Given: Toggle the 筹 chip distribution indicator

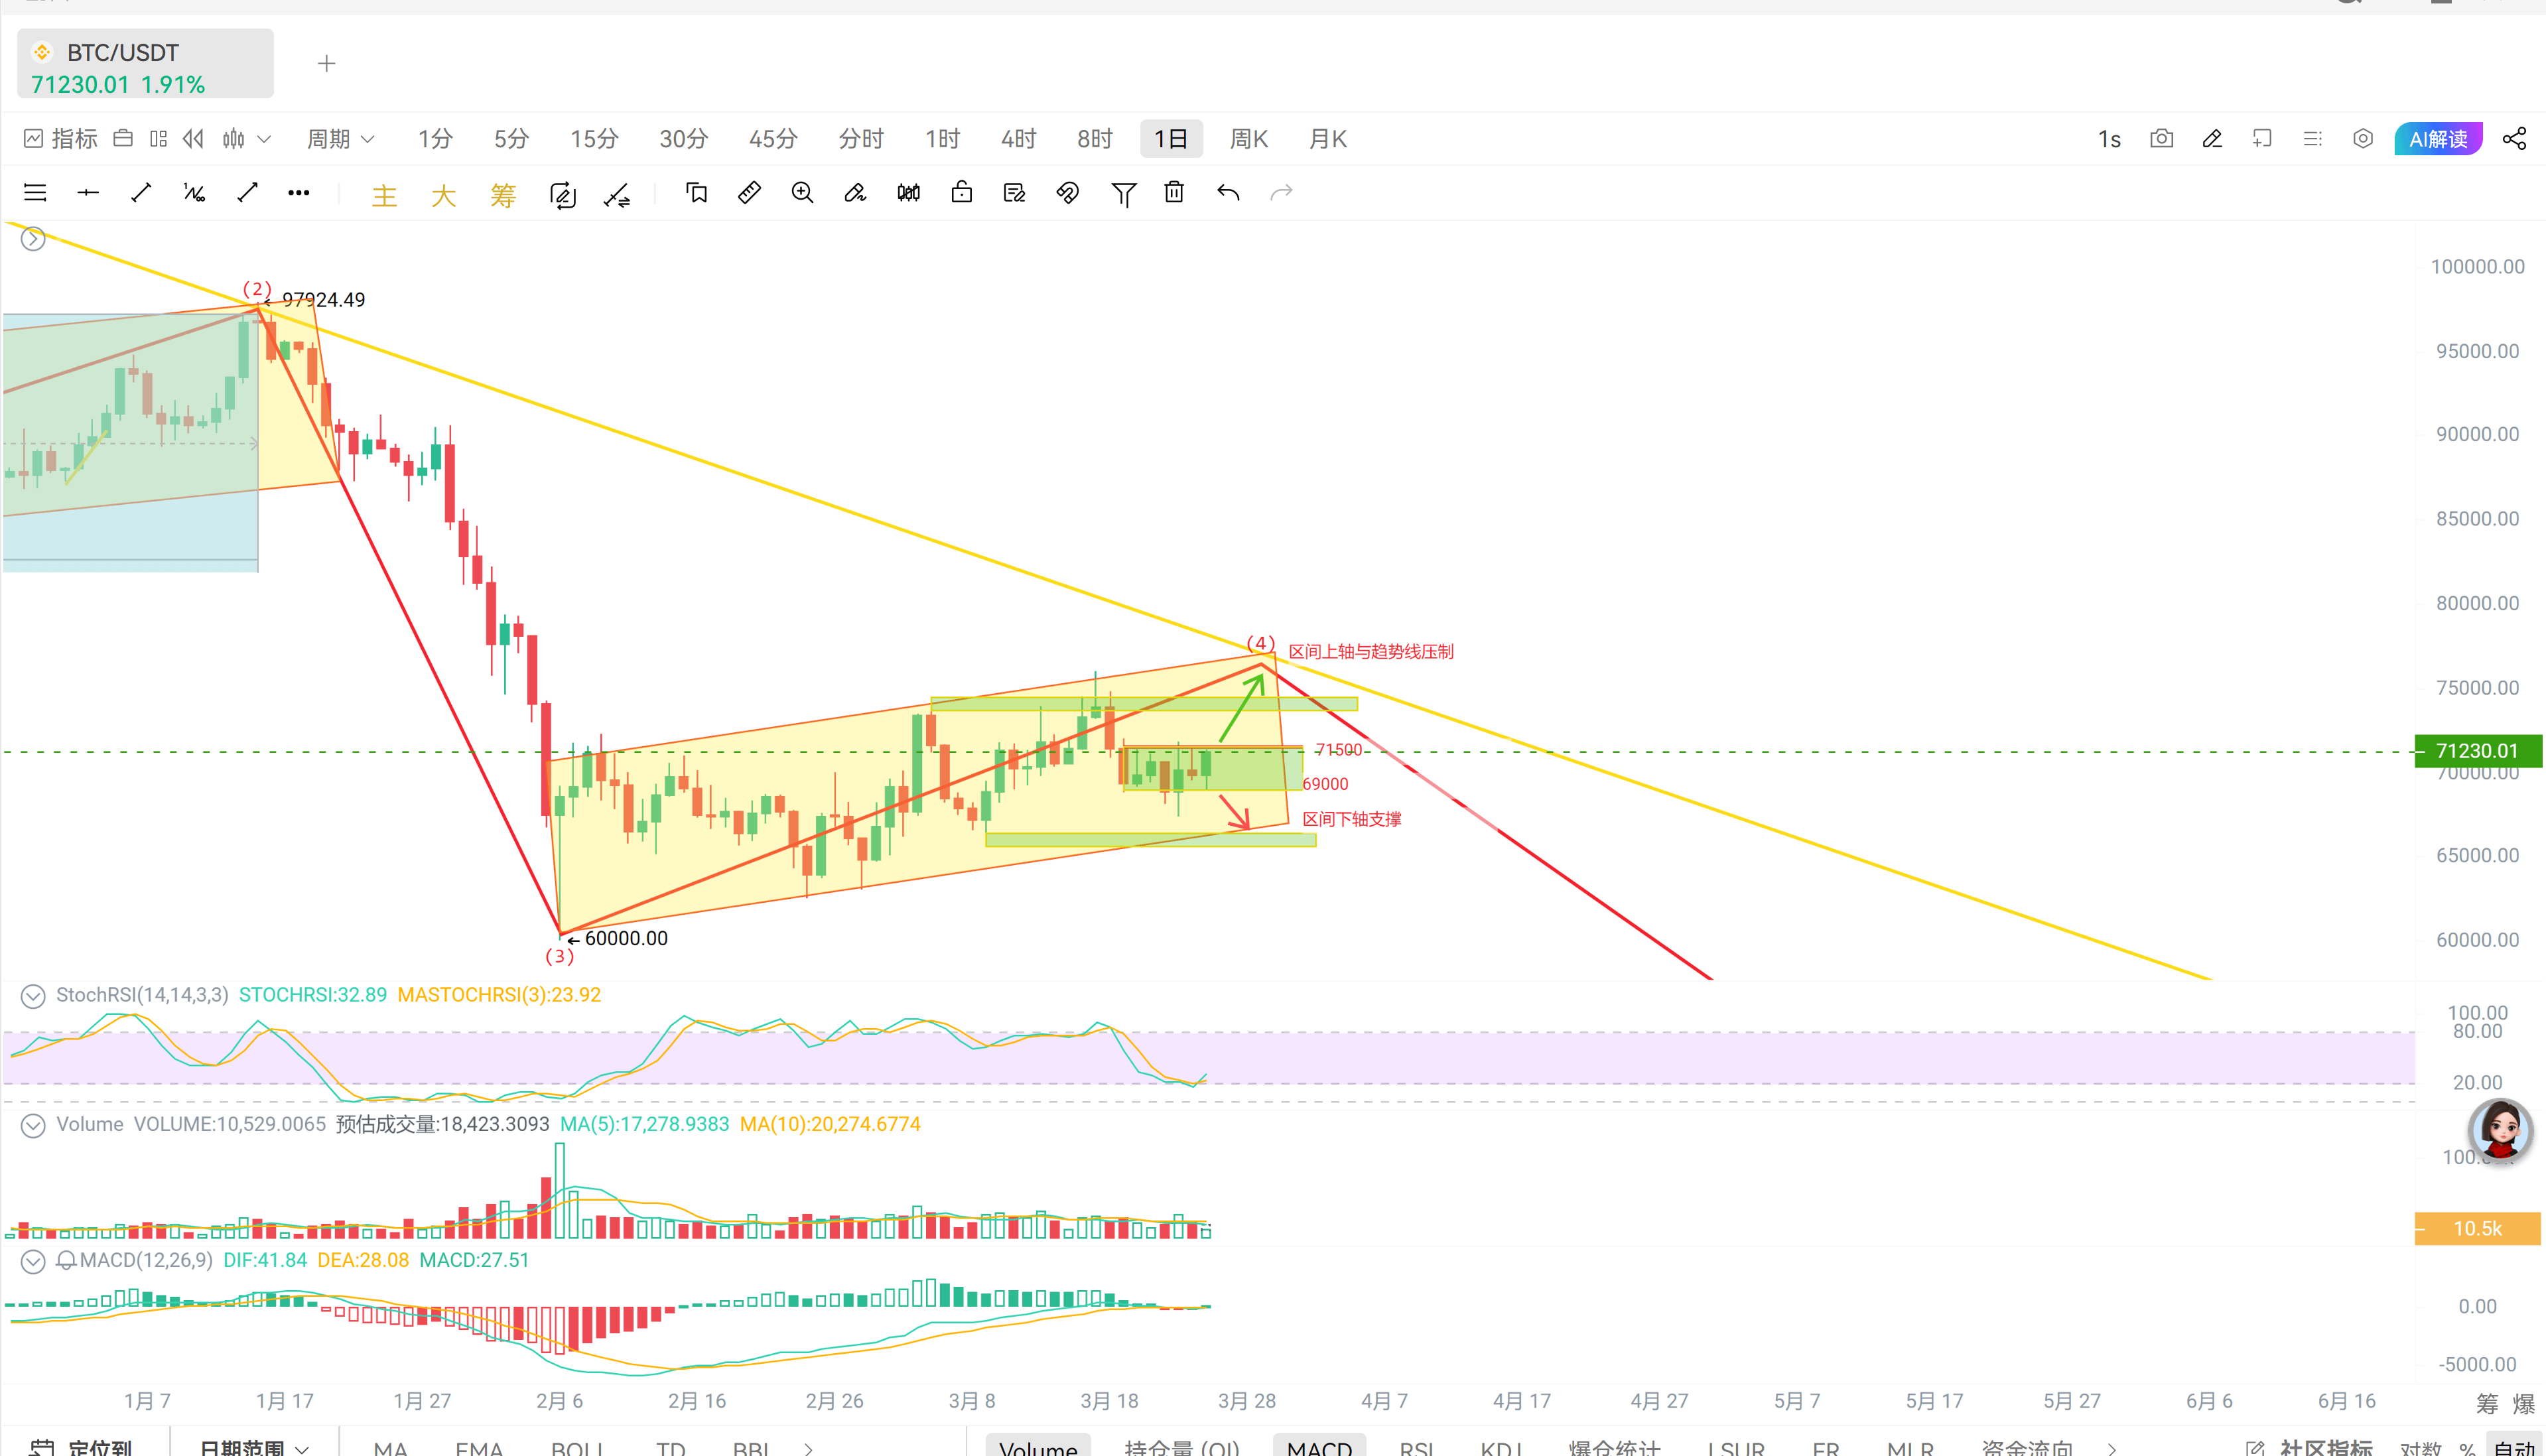Looking at the screenshot, I should 503,194.
